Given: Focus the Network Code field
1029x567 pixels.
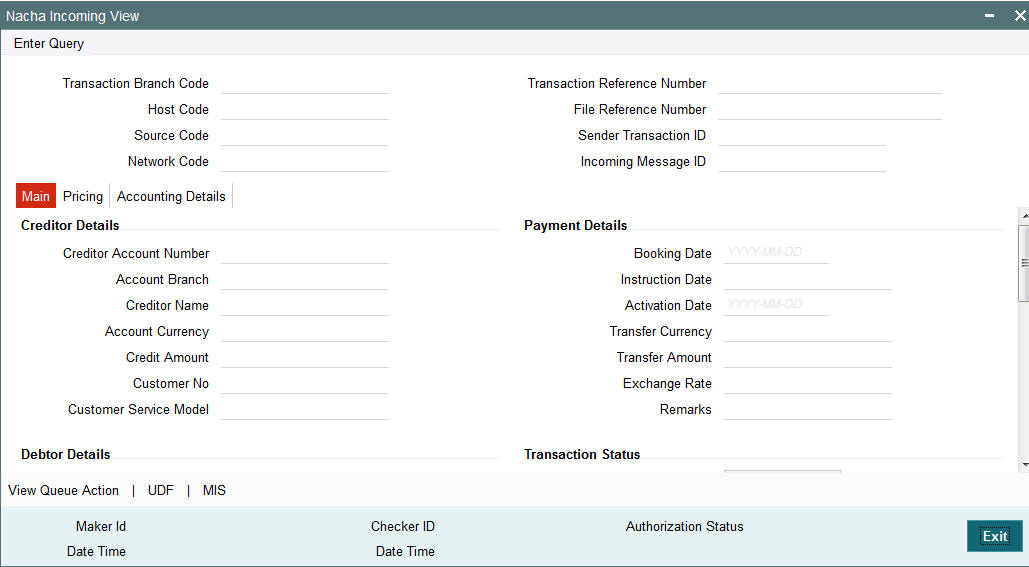Looking at the screenshot, I should 305,161.
